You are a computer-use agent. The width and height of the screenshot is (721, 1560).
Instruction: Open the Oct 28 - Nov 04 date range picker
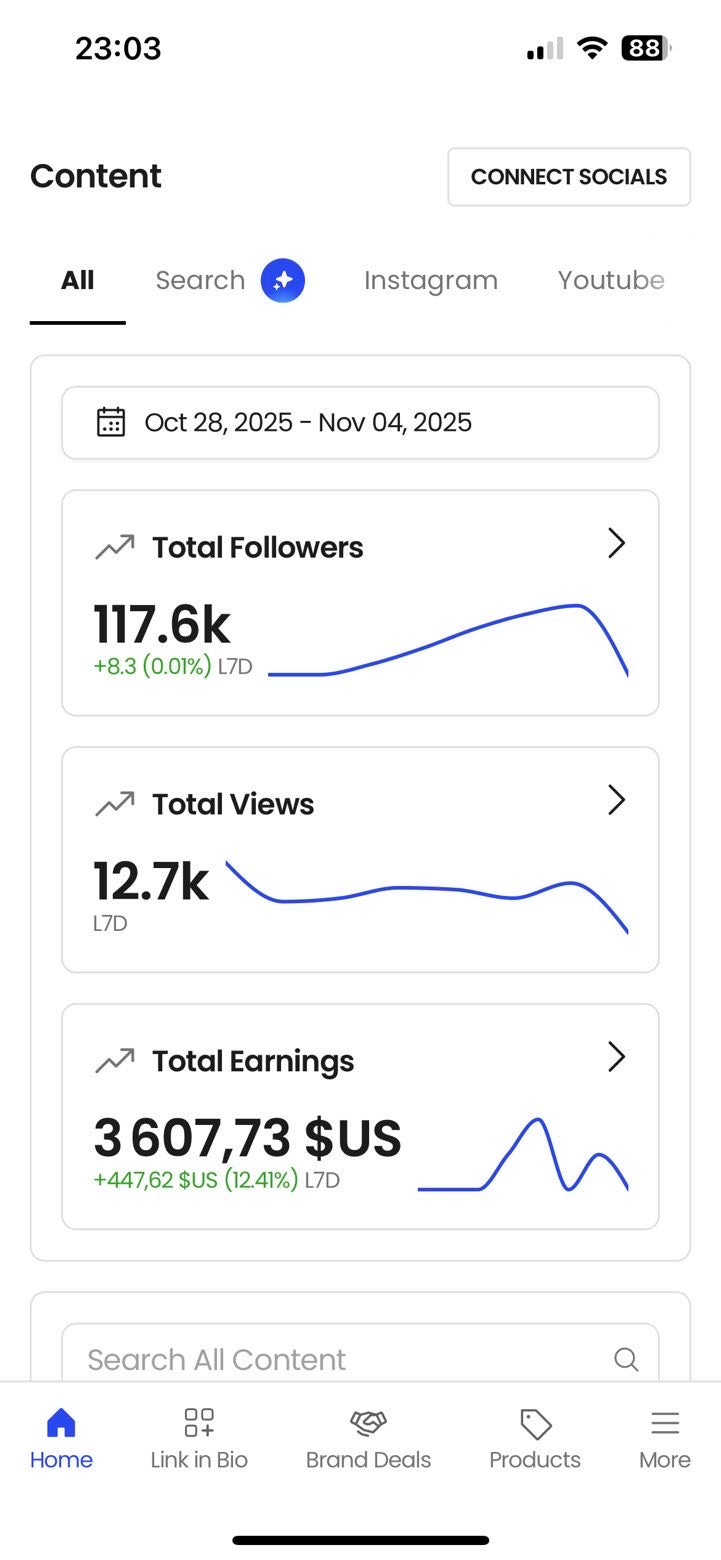360,422
